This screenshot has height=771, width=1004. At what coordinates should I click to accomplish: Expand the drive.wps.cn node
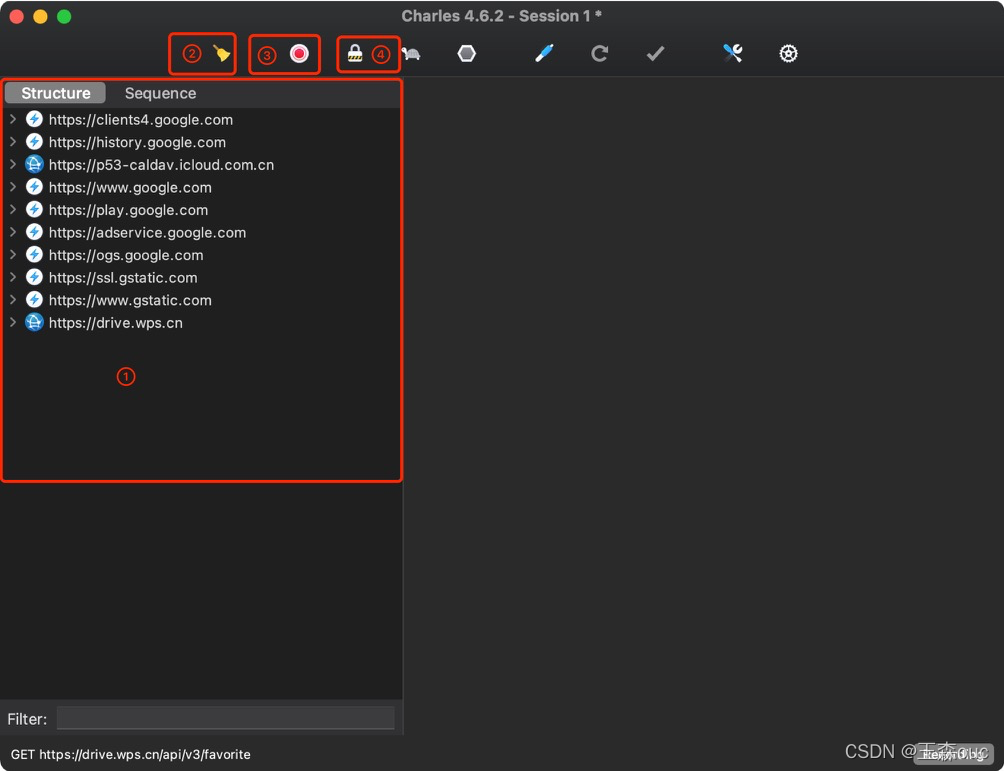pos(13,322)
